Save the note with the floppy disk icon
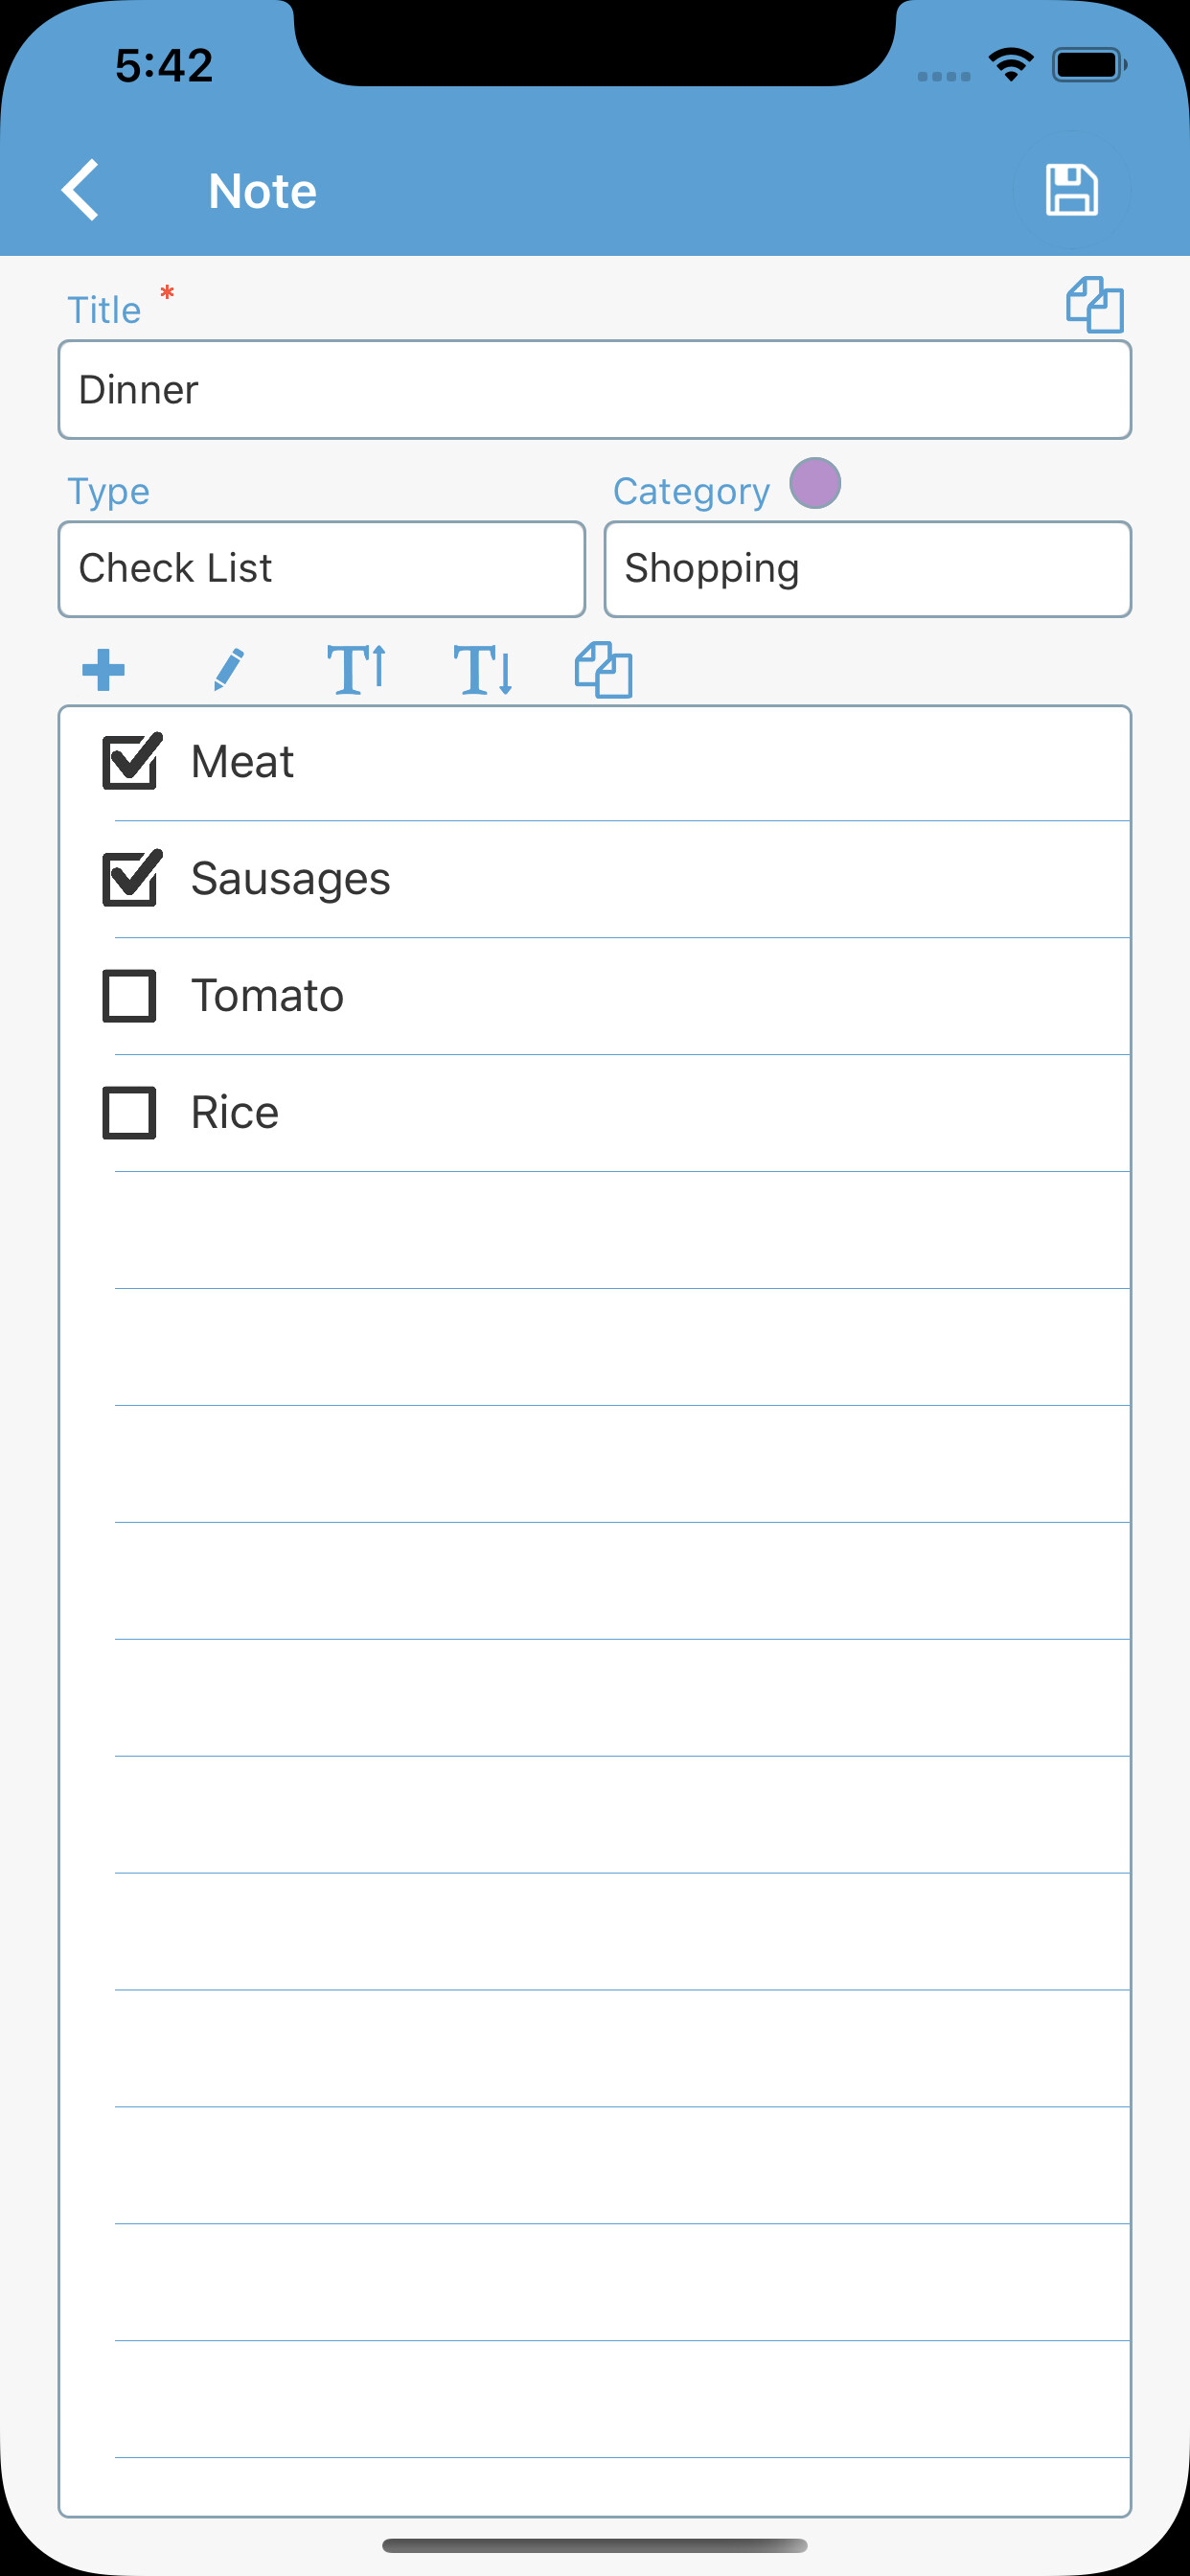 pos(1071,190)
